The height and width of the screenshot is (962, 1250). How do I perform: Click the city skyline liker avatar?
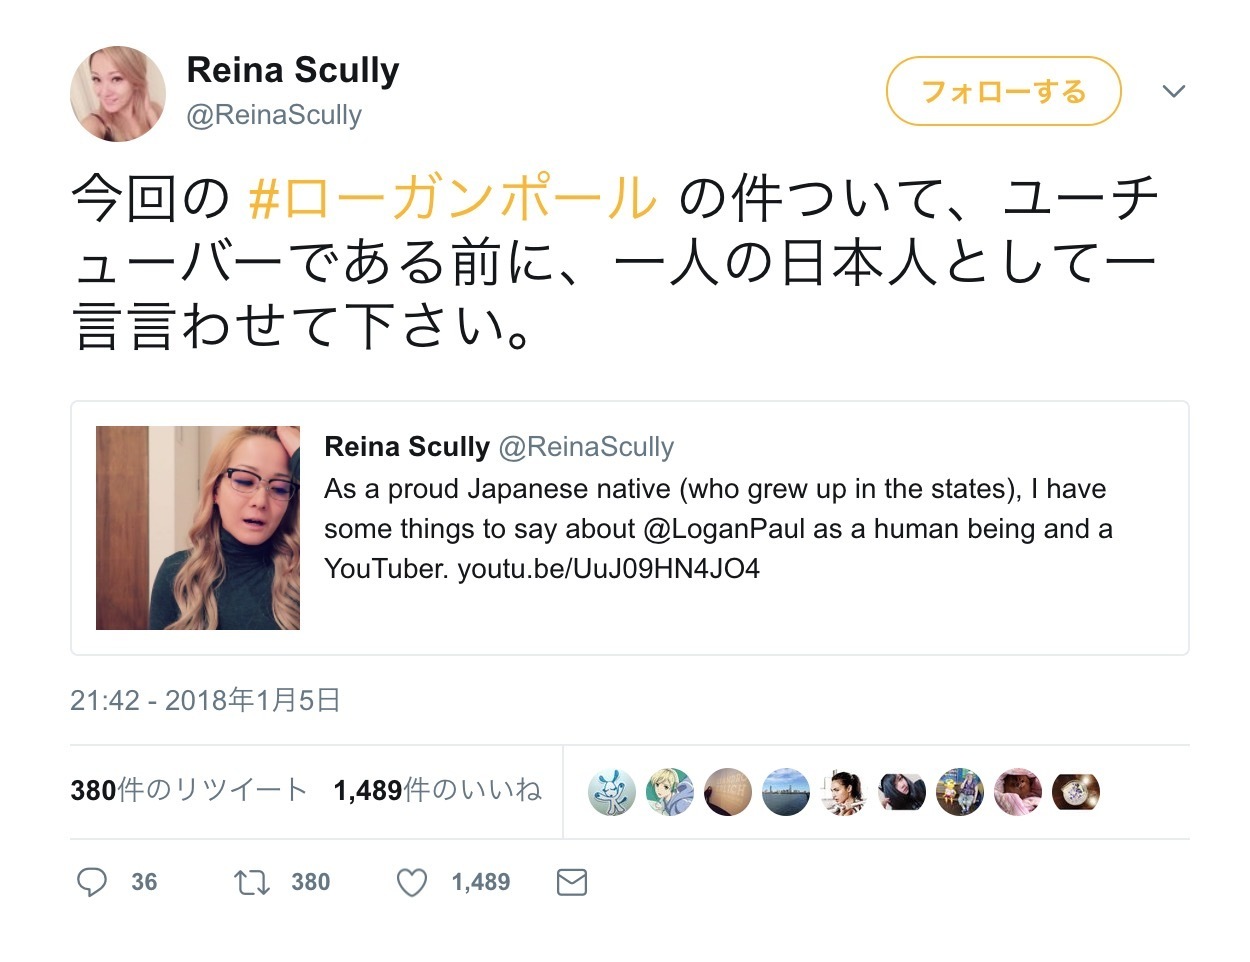(x=786, y=792)
